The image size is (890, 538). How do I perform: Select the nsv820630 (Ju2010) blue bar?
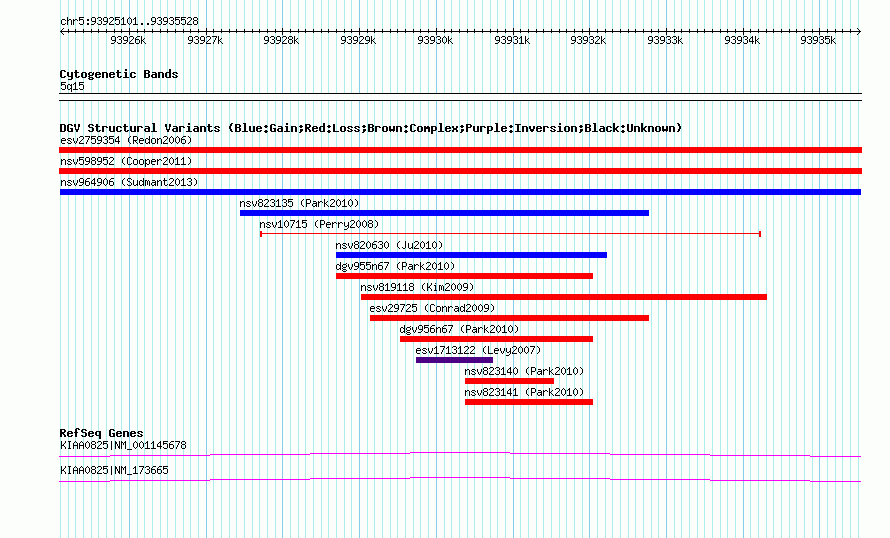pyautogui.click(x=471, y=255)
